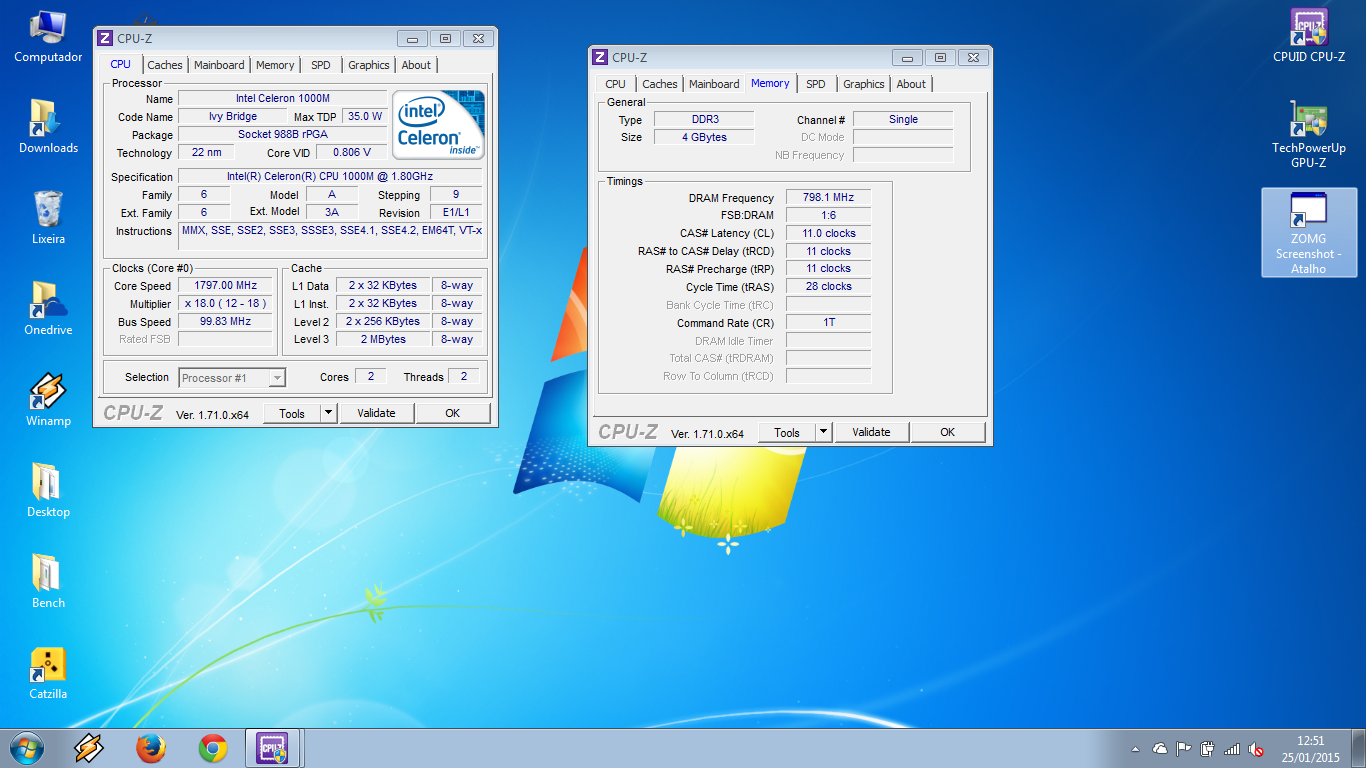1366x768 pixels.
Task: Click the muted volume tray icon
Action: (x=1256, y=749)
